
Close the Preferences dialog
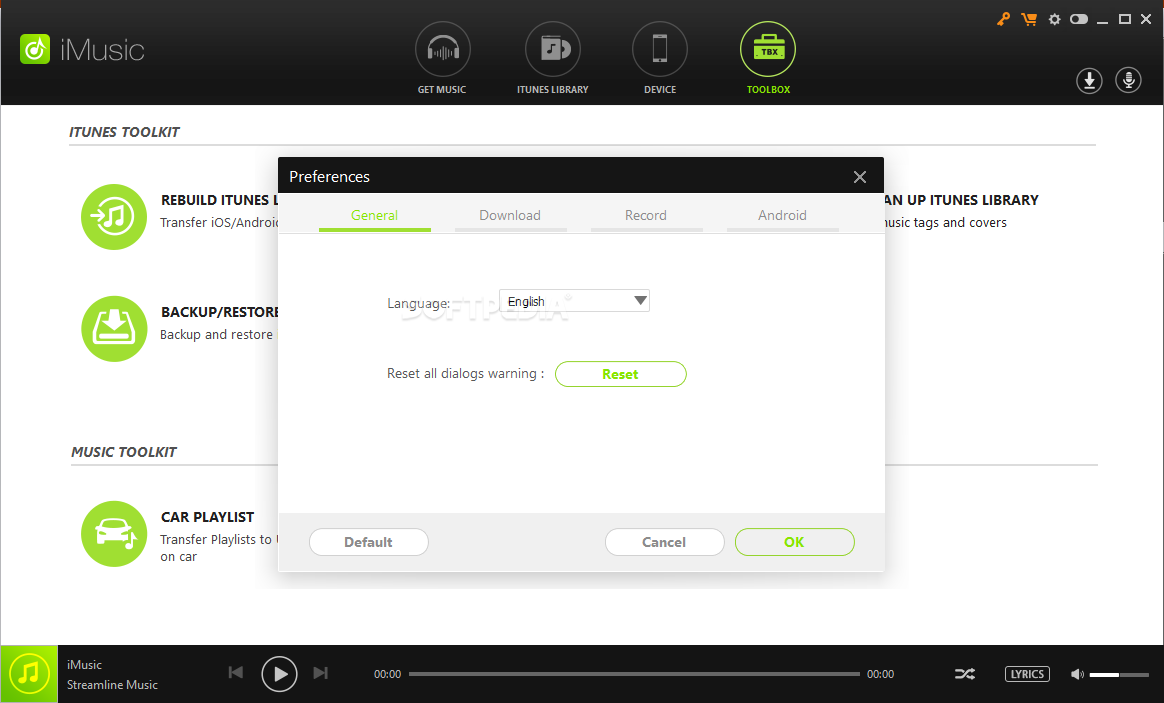pos(860,177)
